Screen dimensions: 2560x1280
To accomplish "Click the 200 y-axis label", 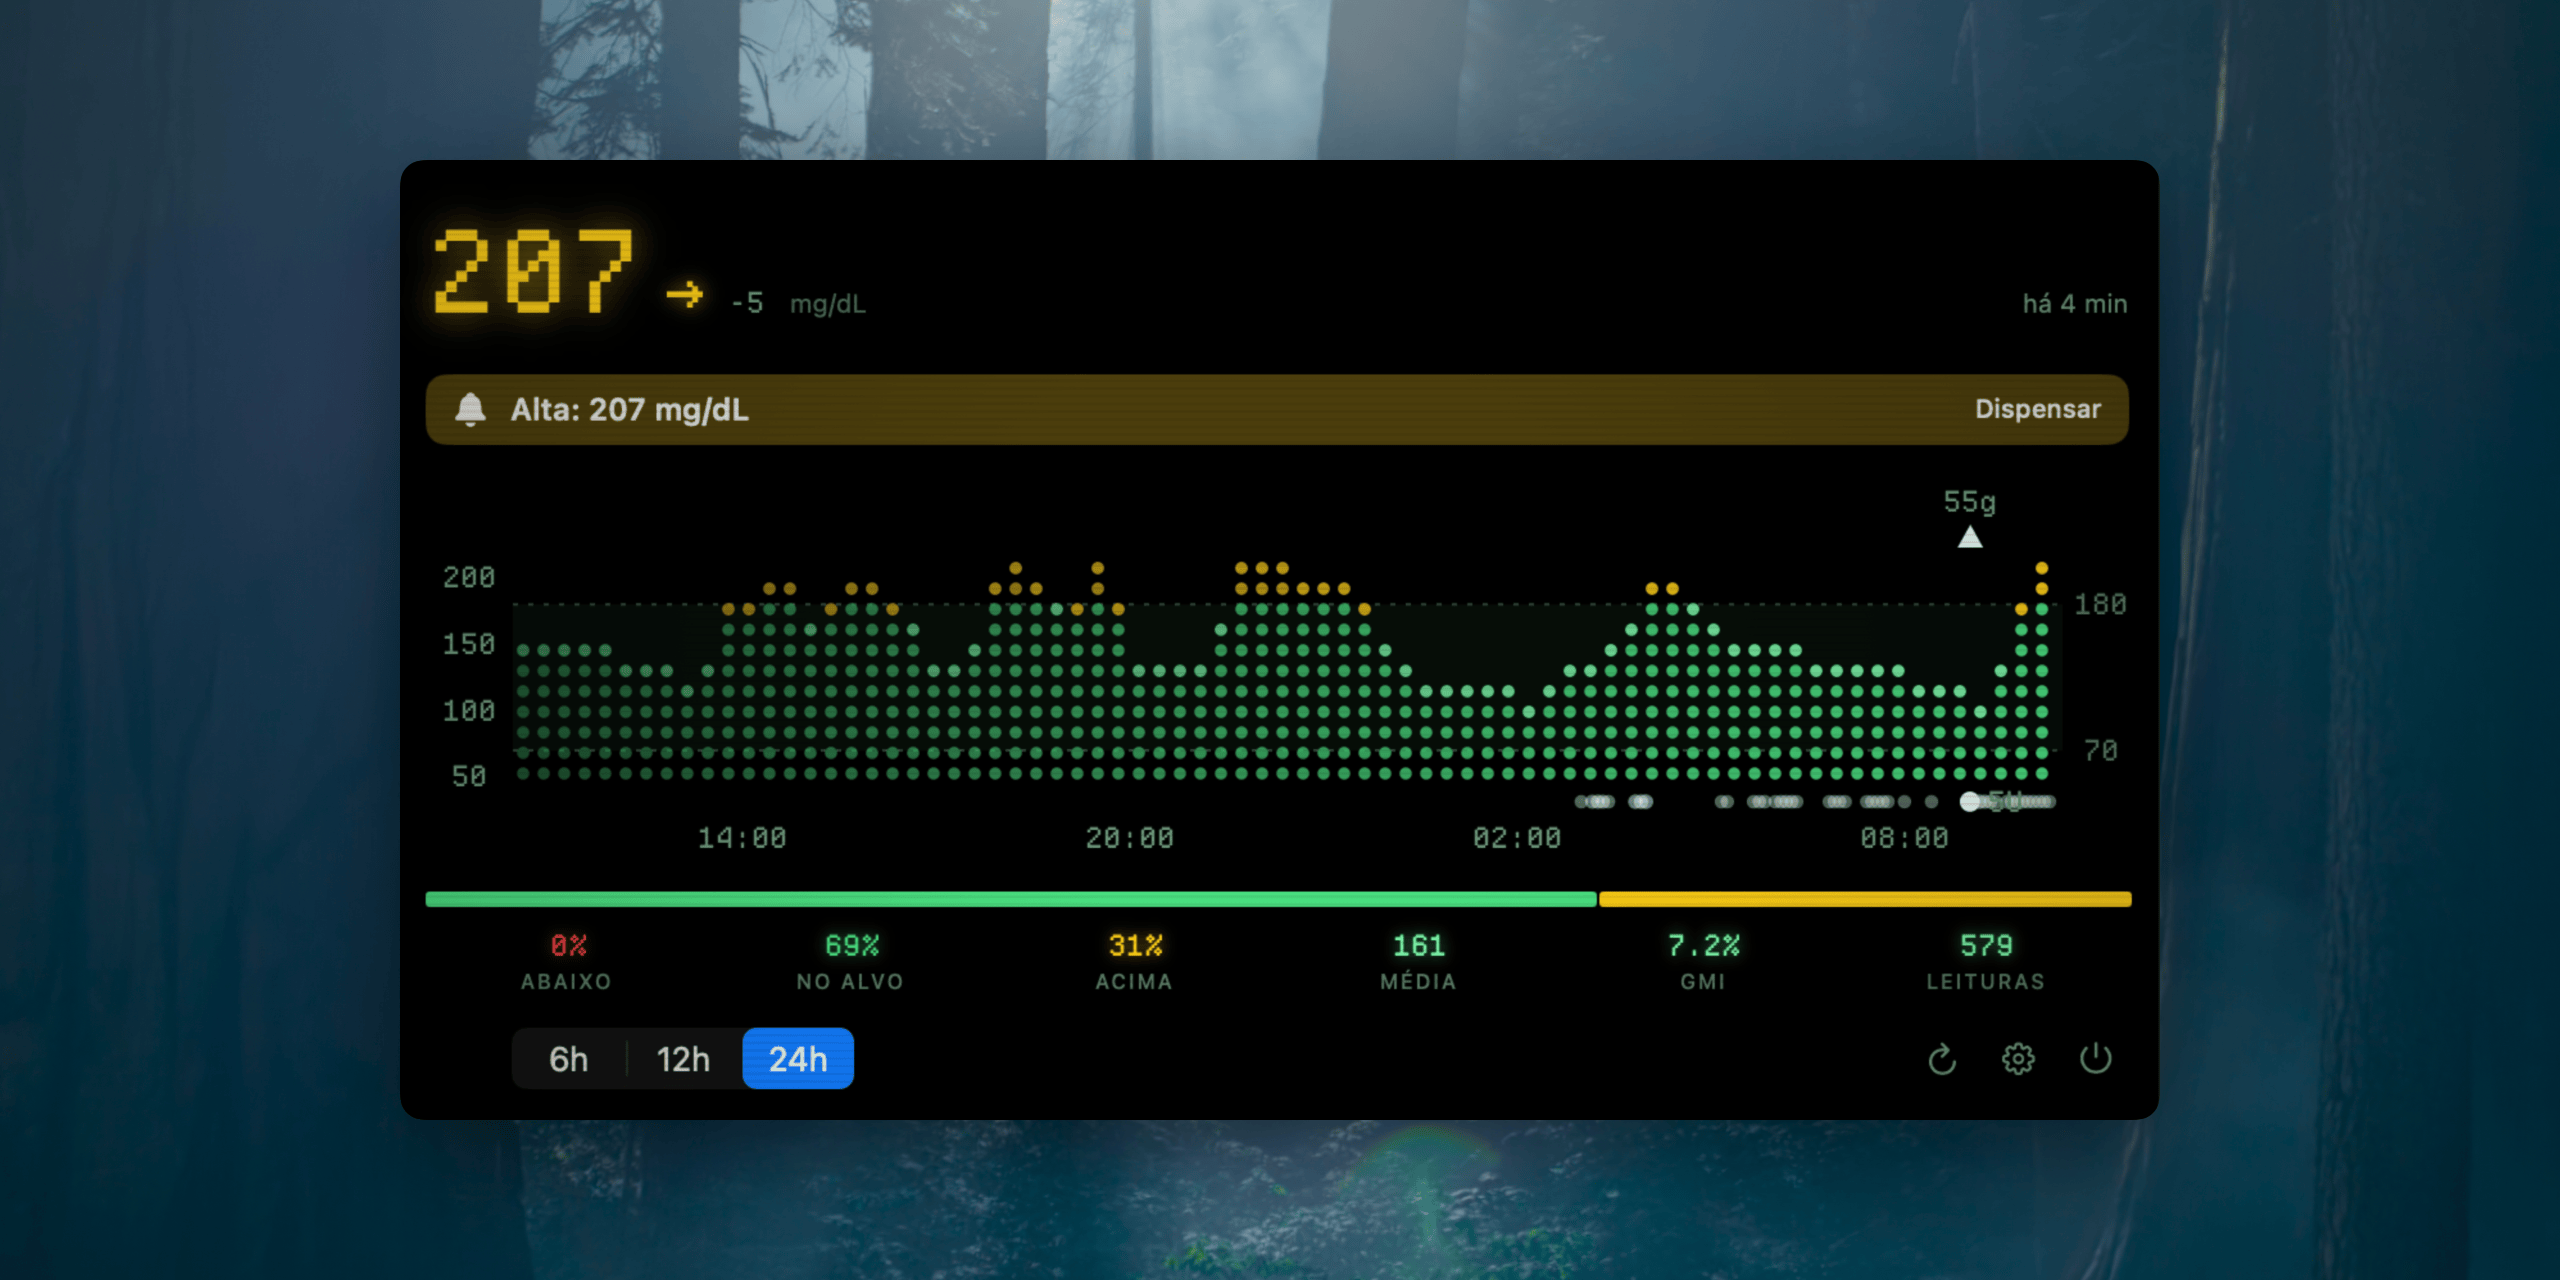I will point(469,578).
